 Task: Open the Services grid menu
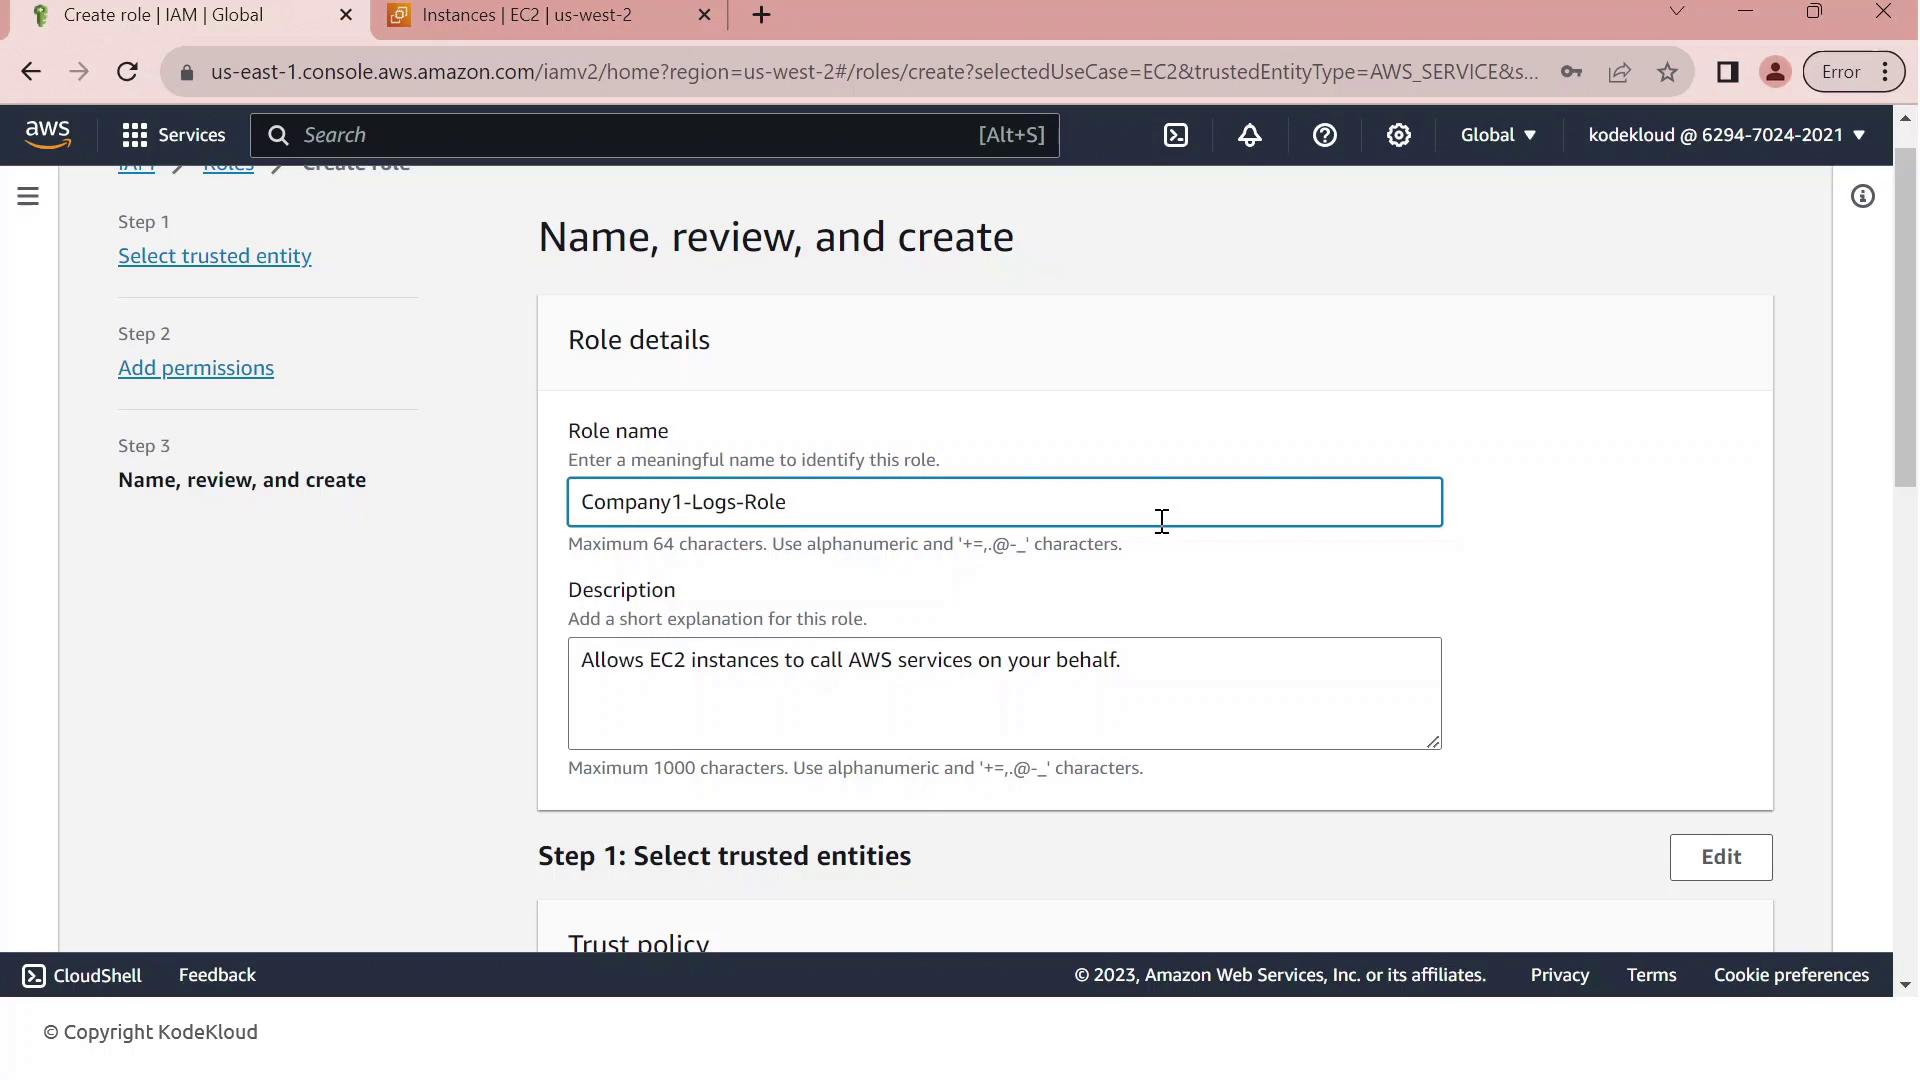click(x=173, y=135)
